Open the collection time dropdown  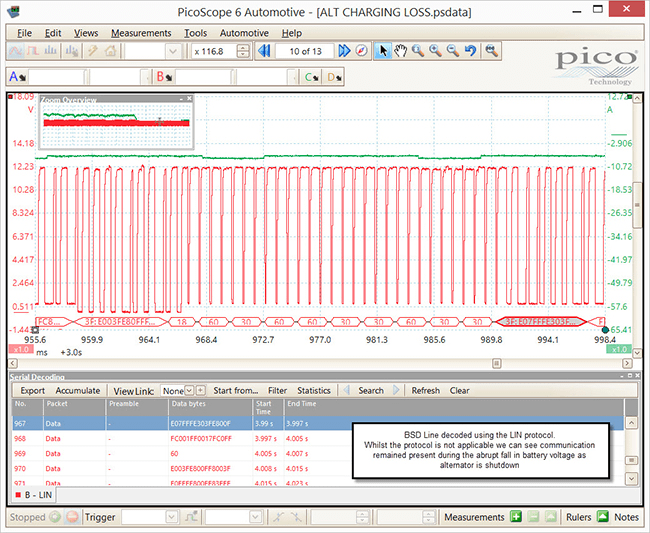(172, 51)
